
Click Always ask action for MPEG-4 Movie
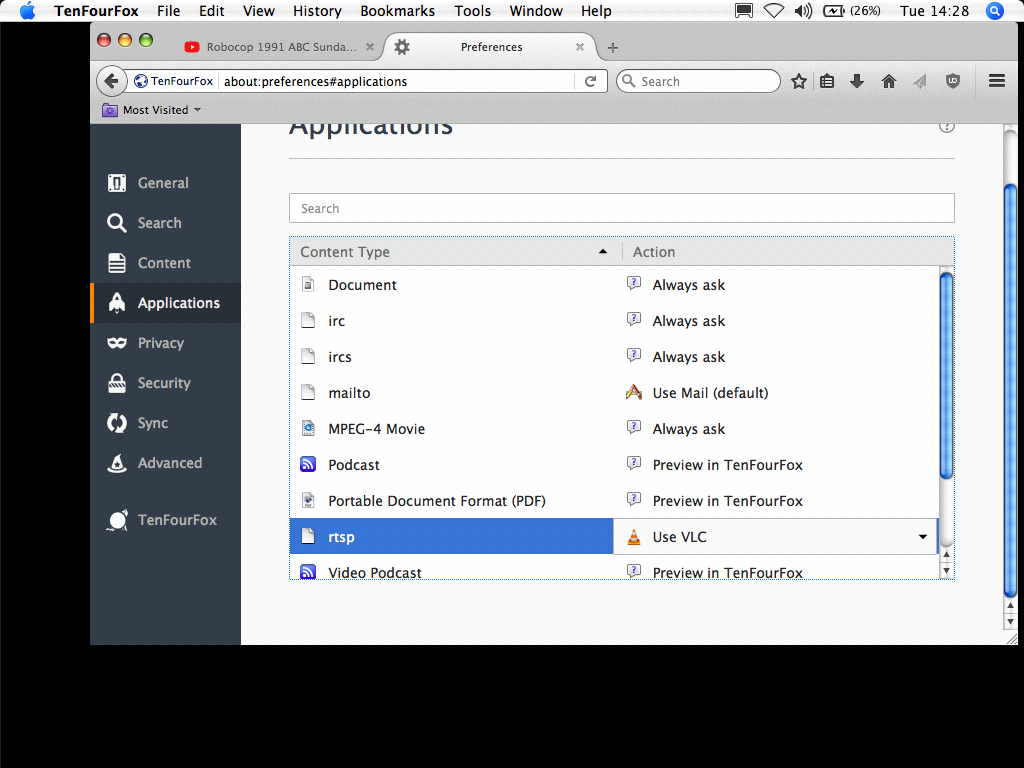tap(688, 428)
